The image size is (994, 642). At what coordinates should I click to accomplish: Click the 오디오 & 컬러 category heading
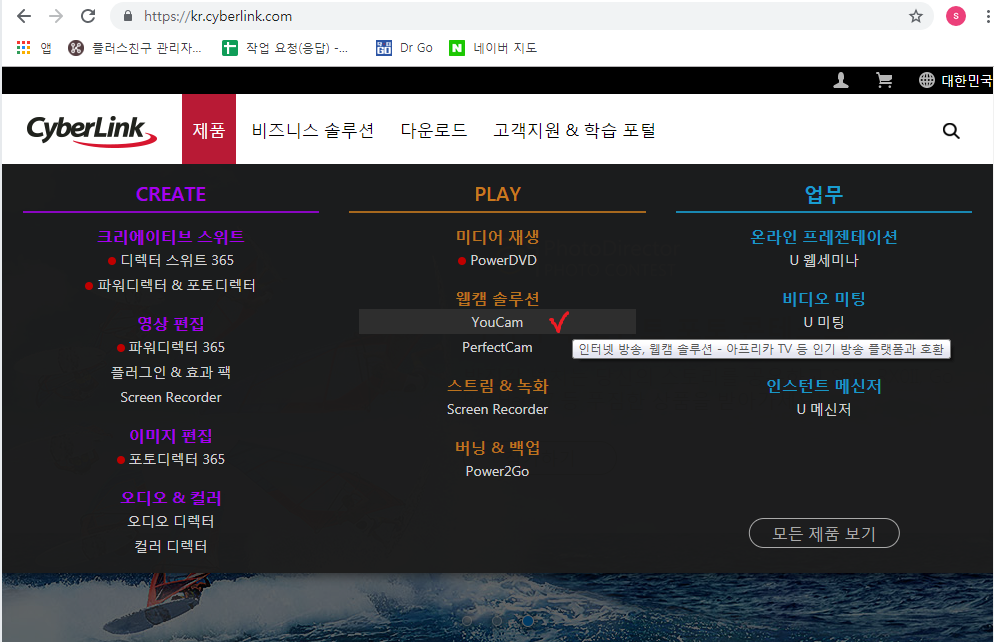tap(171, 498)
